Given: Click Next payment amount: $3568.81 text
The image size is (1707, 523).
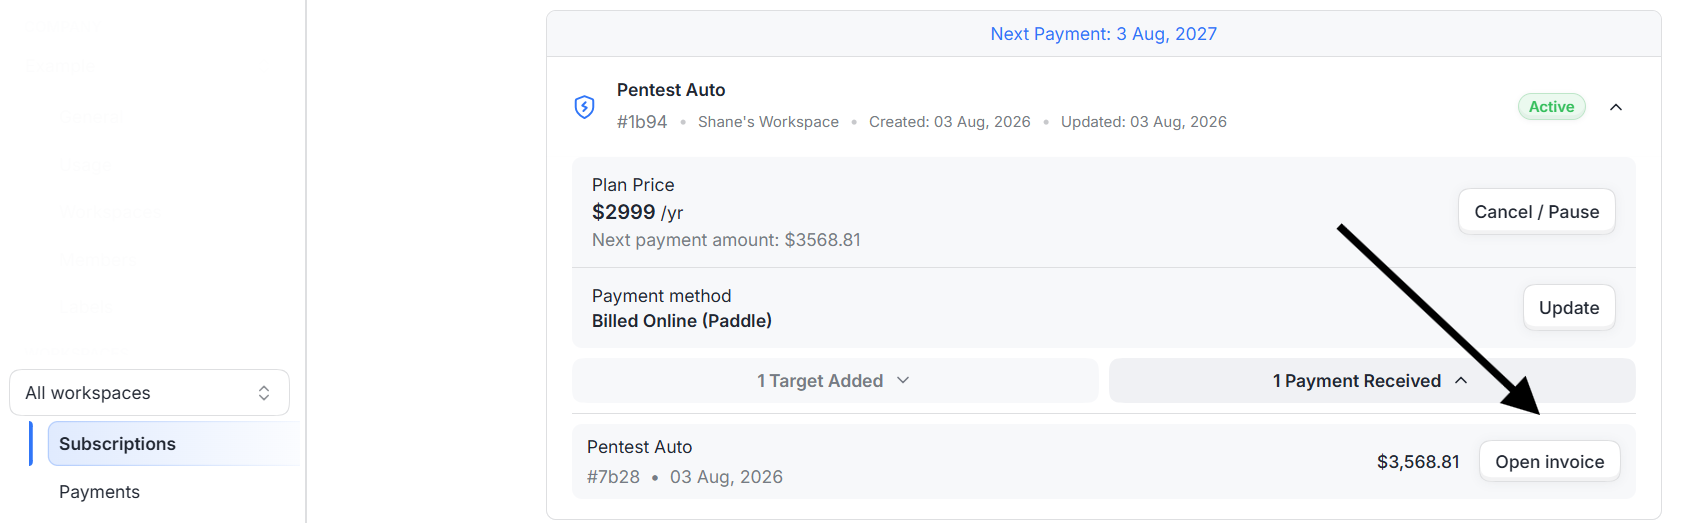Looking at the screenshot, I should (x=726, y=240).
